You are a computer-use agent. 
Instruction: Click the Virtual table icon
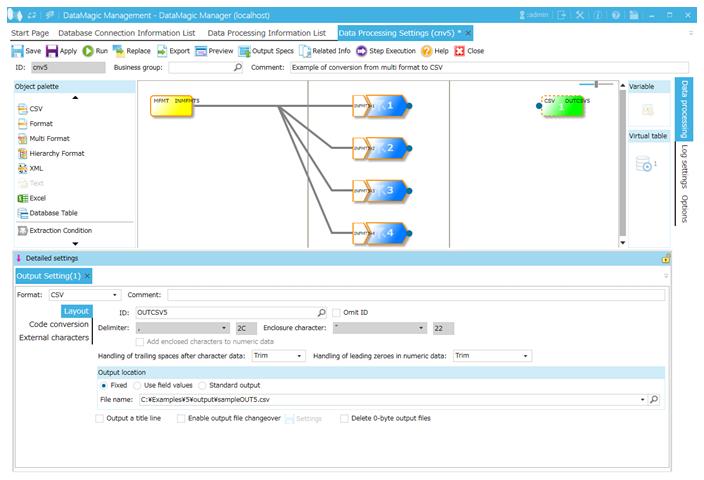(x=645, y=164)
